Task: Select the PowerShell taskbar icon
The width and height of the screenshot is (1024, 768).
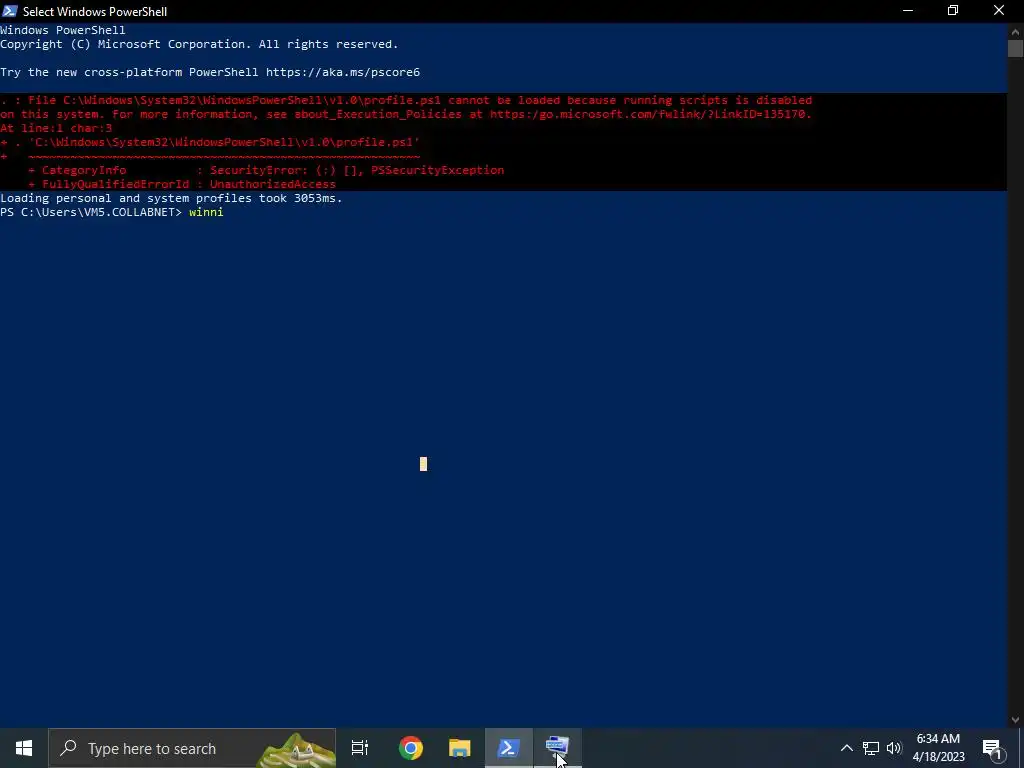Action: 509,748
